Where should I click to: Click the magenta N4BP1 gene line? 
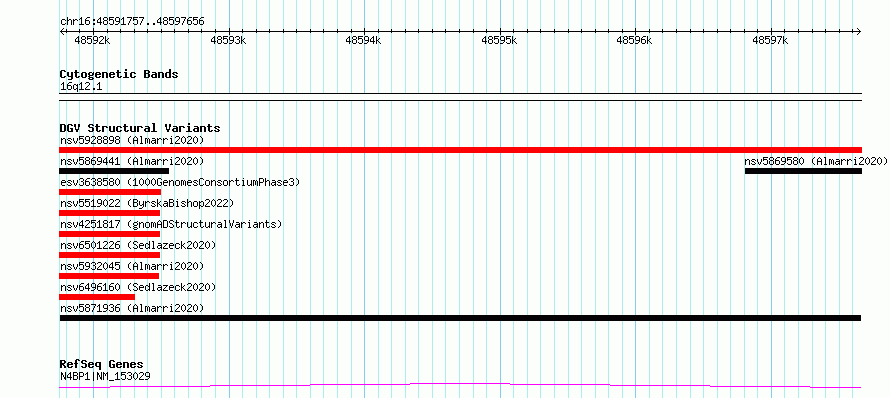[460, 386]
